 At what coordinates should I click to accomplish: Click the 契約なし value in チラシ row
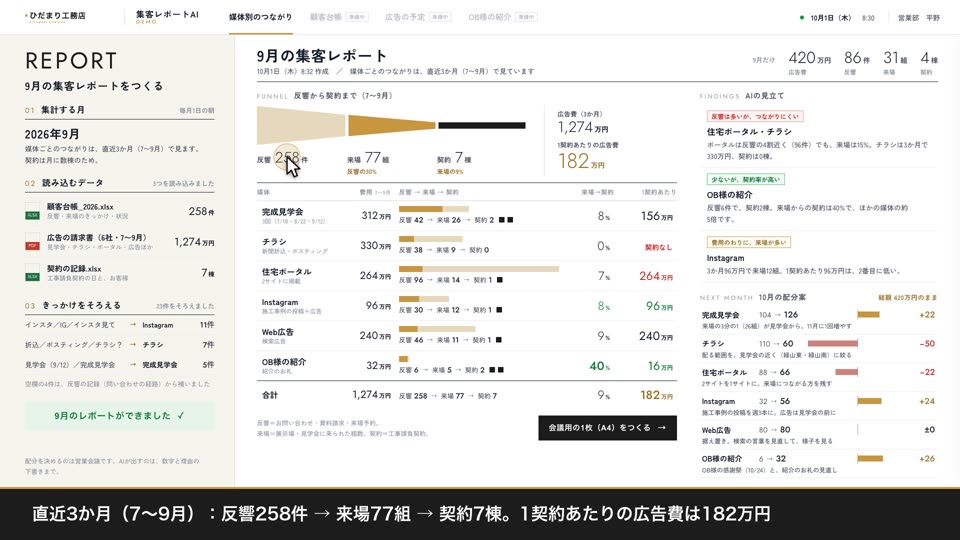tap(658, 247)
